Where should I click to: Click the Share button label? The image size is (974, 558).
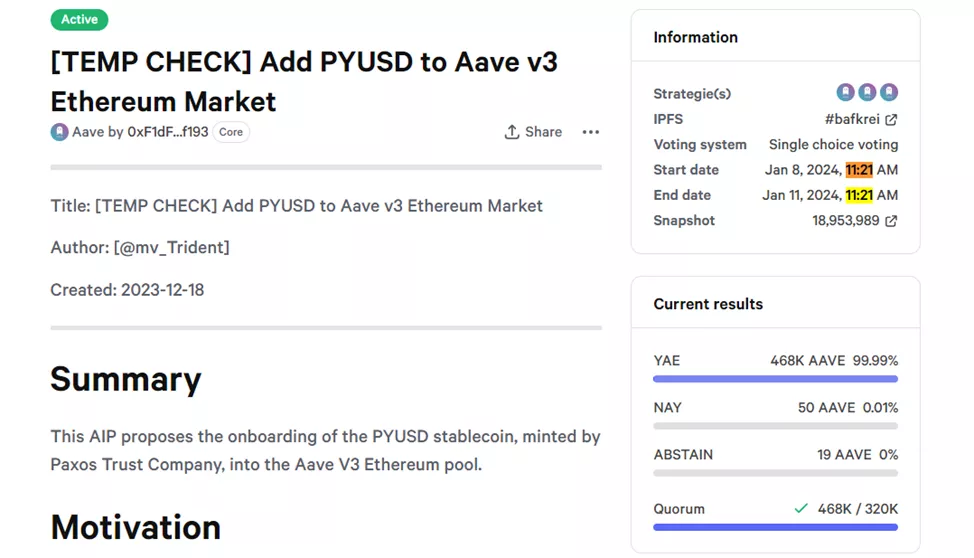(x=543, y=132)
